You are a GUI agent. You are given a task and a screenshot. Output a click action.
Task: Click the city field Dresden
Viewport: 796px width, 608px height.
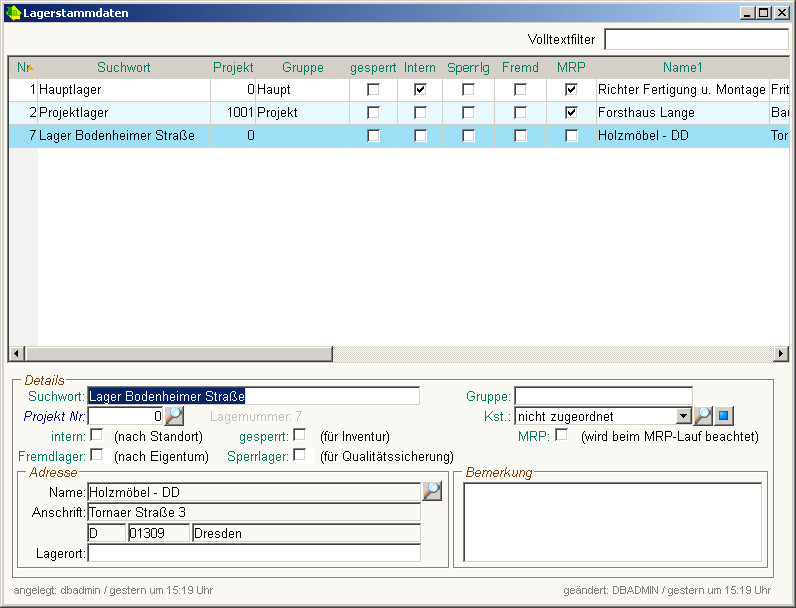pos(307,533)
